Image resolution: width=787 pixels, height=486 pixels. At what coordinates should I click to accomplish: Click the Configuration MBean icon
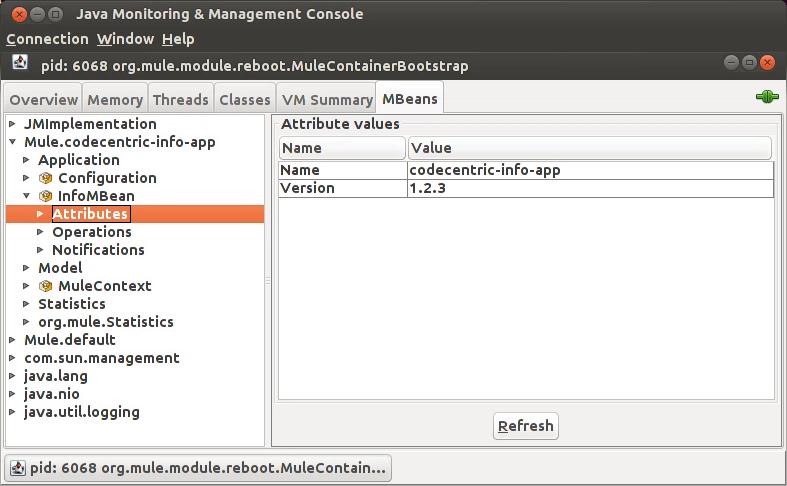pyautogui.click(x=45, y=178)
